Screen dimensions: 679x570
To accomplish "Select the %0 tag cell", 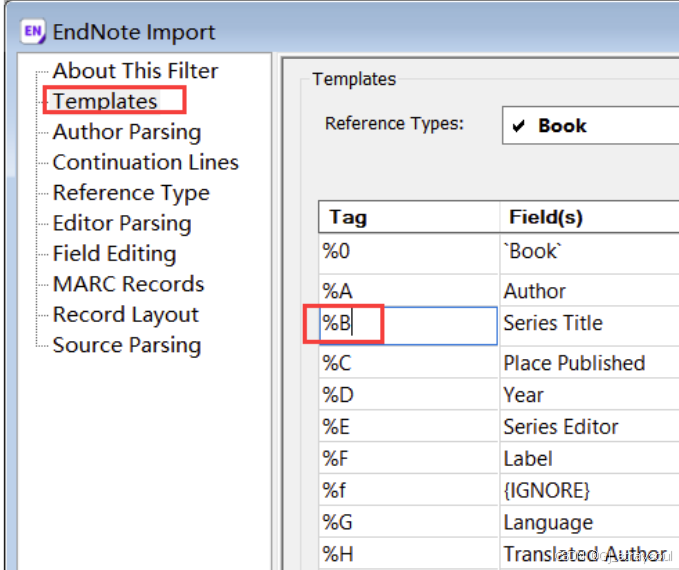I will 408,253.
